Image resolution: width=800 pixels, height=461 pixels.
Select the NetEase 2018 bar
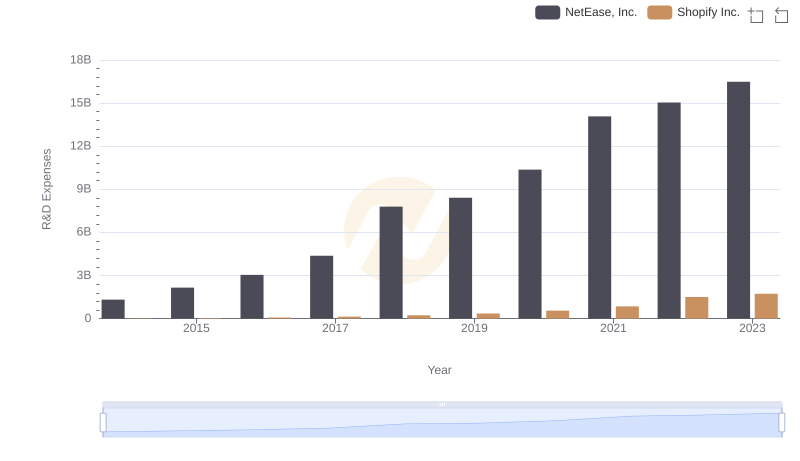[391, 262]
